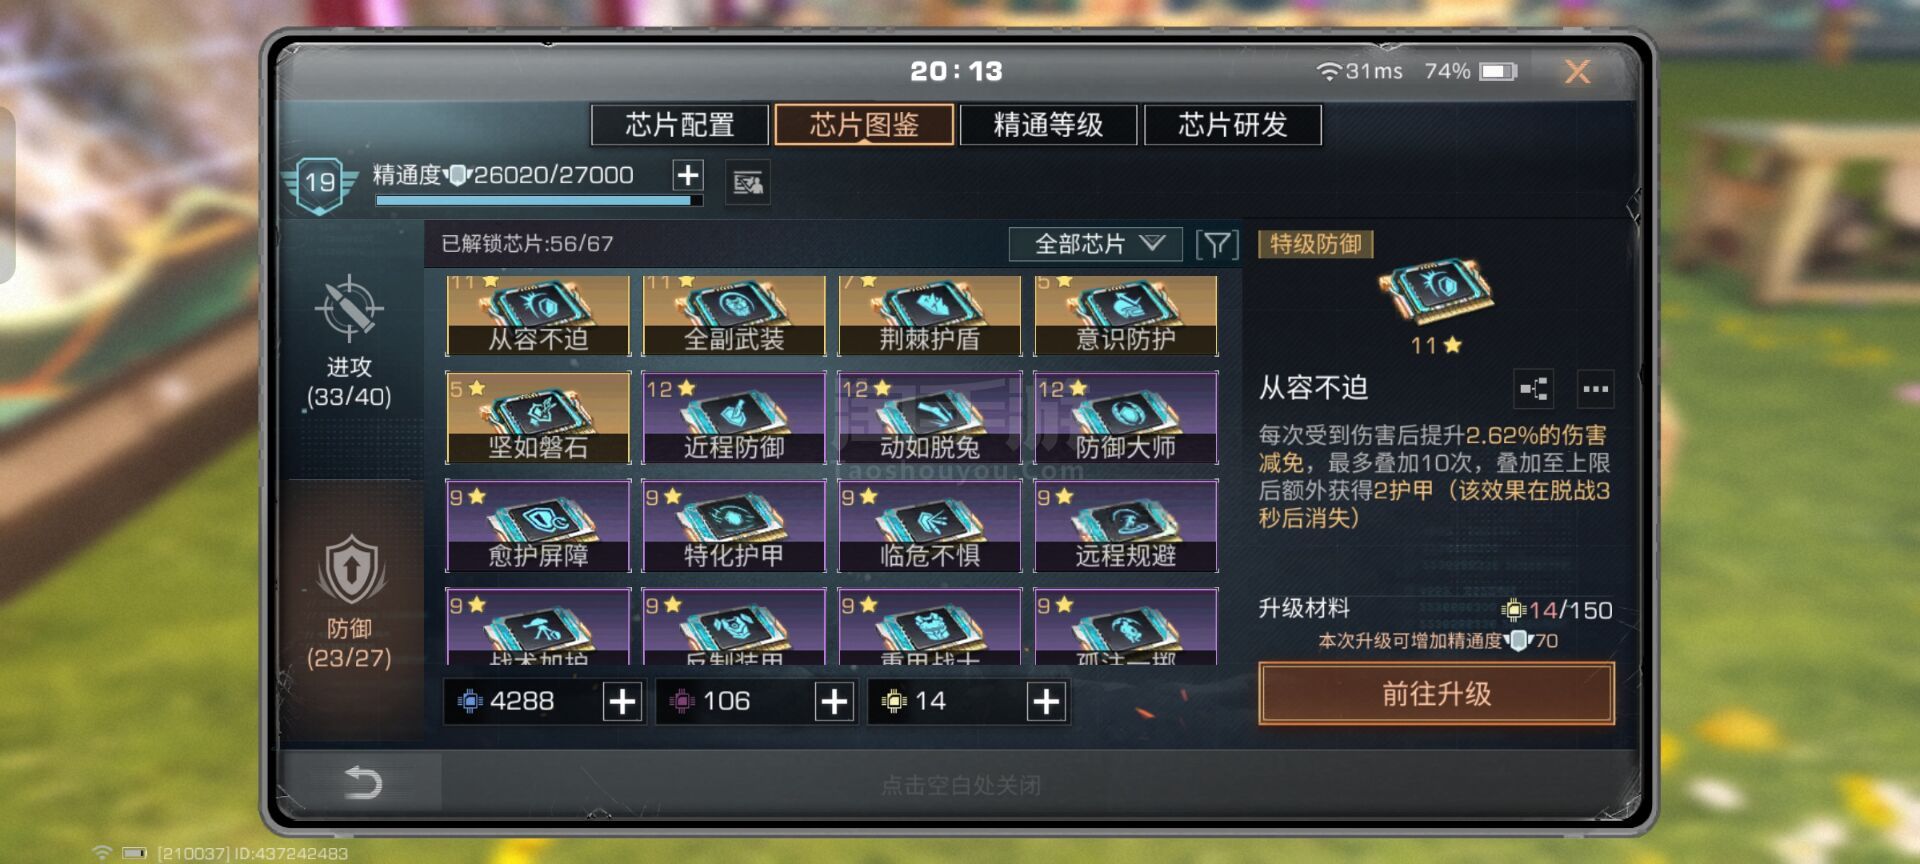Screen dimensions: 1920x864
Task: Expand the 全部芯片 dropdown
Action: click(x=1096, y=244)
